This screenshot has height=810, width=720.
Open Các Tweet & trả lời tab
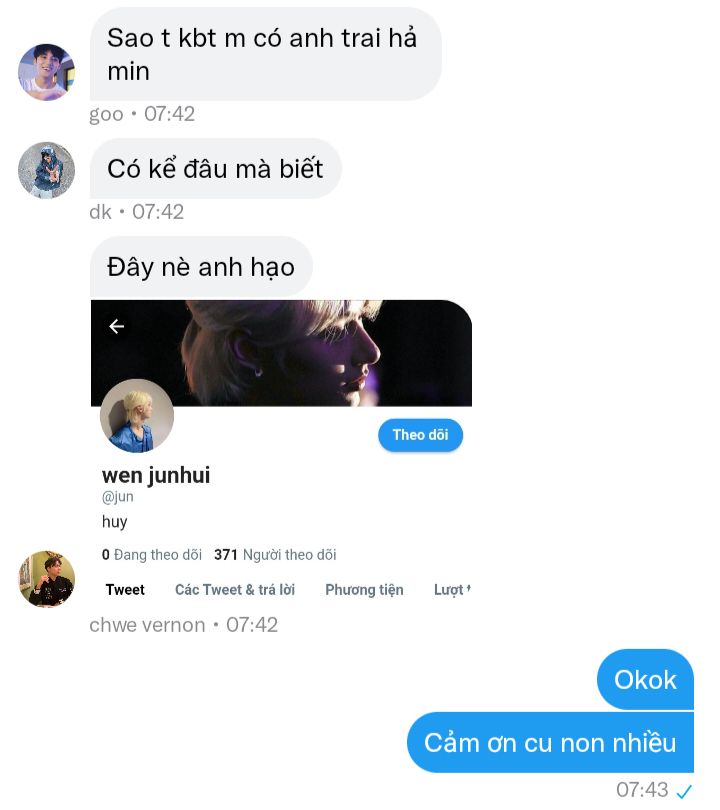235,590
